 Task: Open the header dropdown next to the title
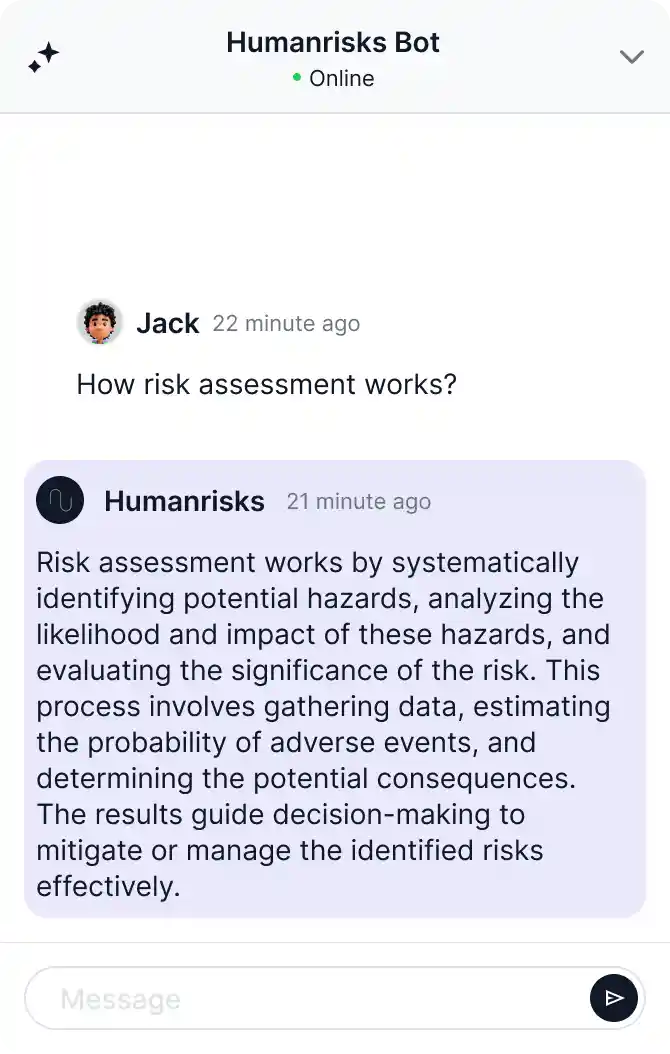point(631,57)
